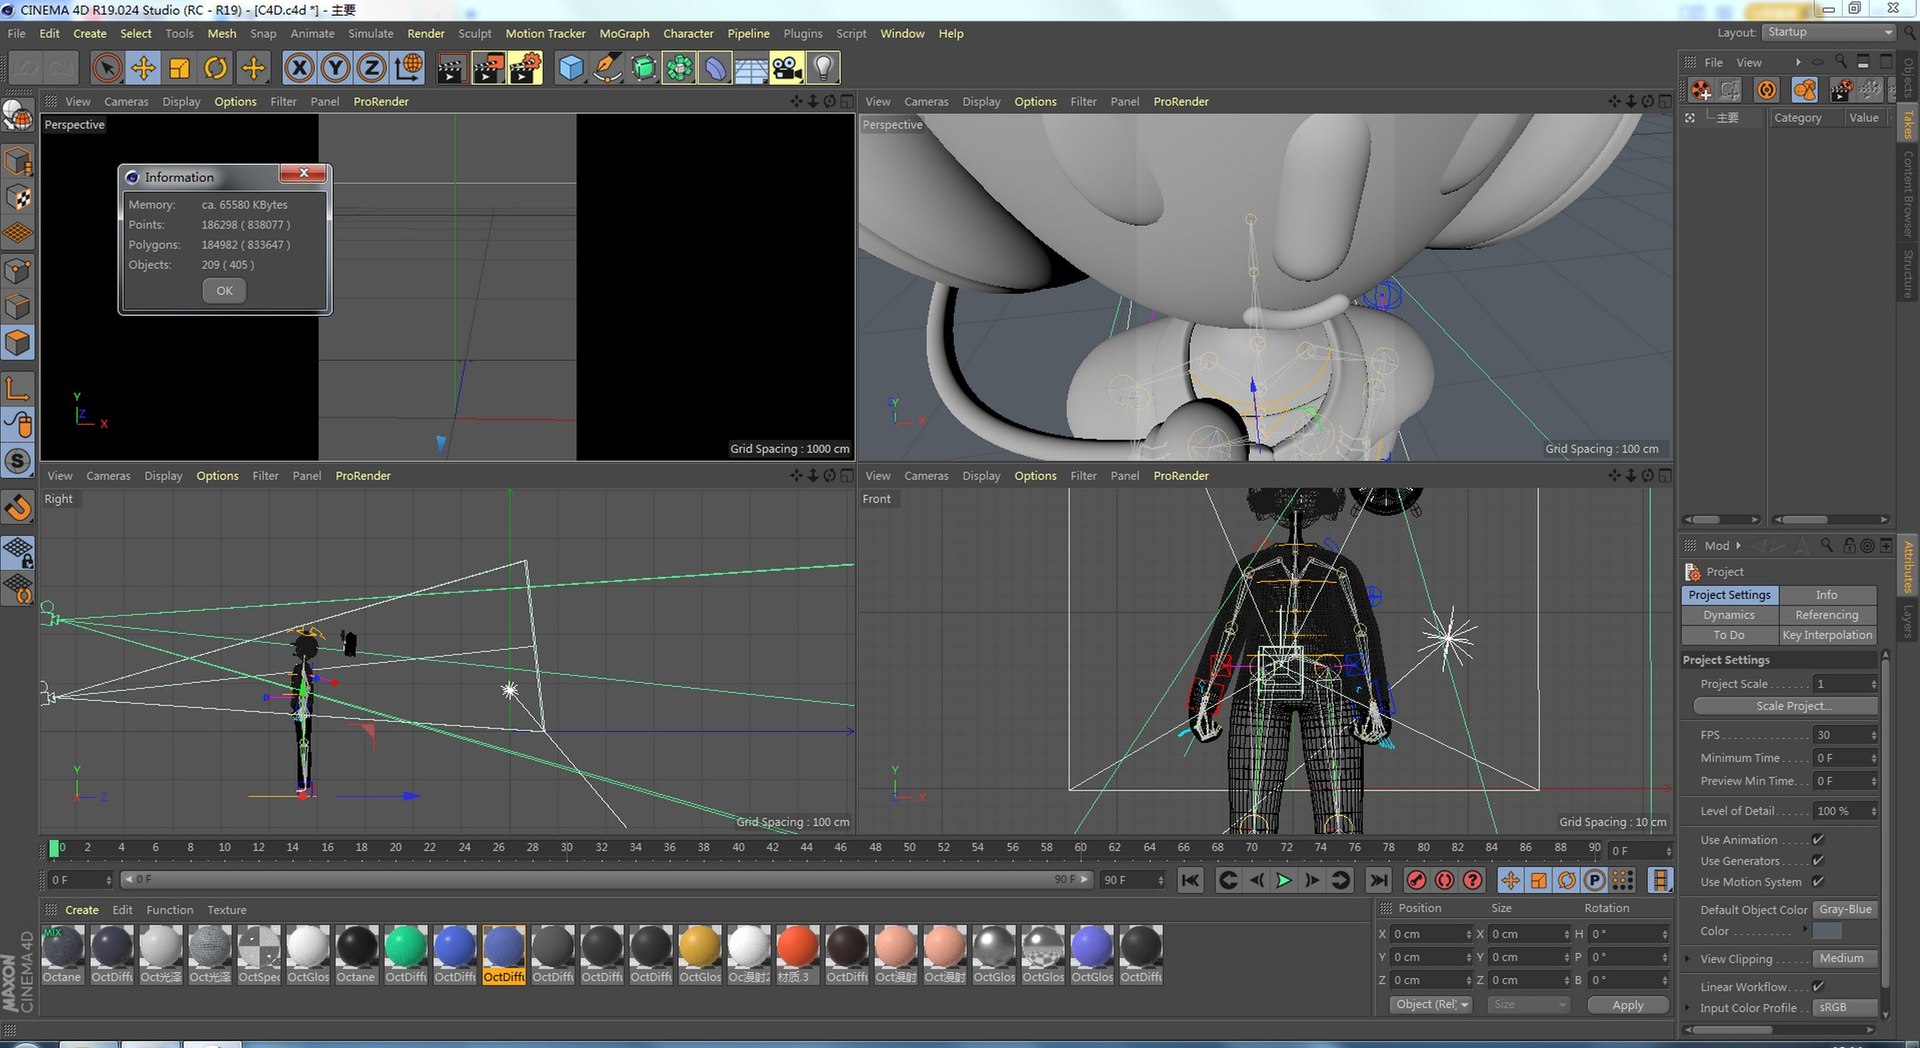Toggle Use Generators checkbox
The width and height of the screenshot is (1920, 1048).
click(1818, 861)
